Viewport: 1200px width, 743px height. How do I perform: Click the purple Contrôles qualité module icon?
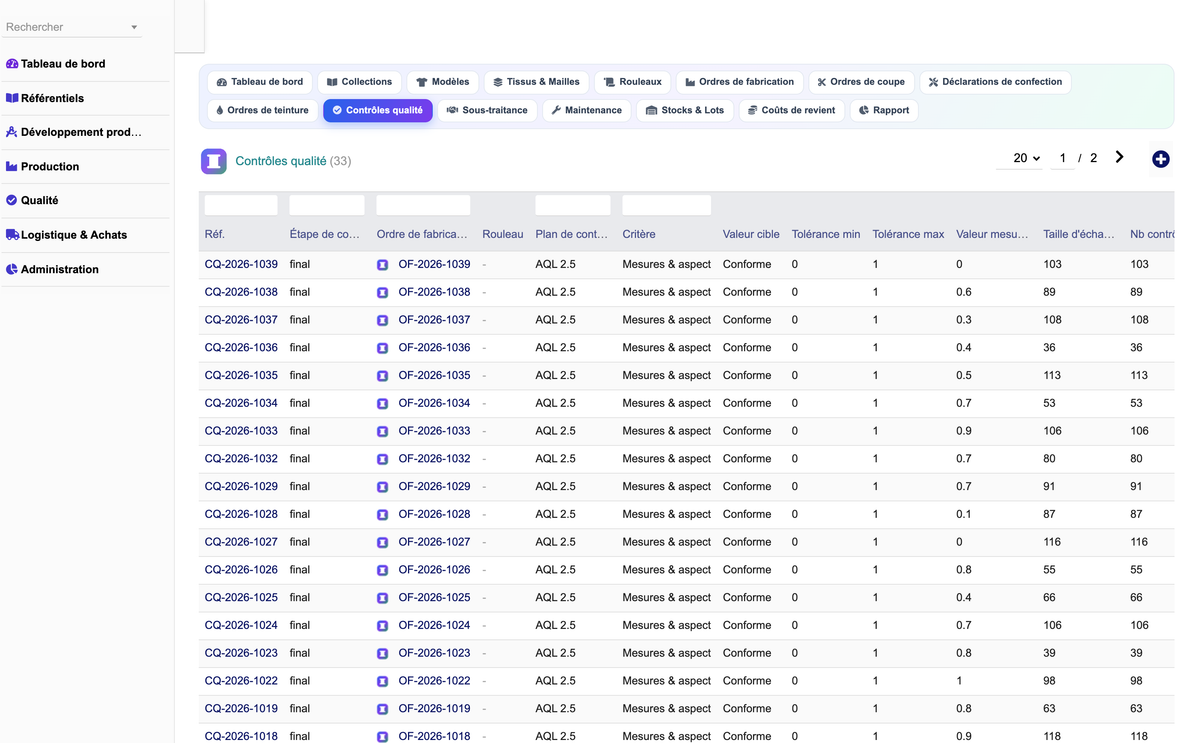coord(214,161)
